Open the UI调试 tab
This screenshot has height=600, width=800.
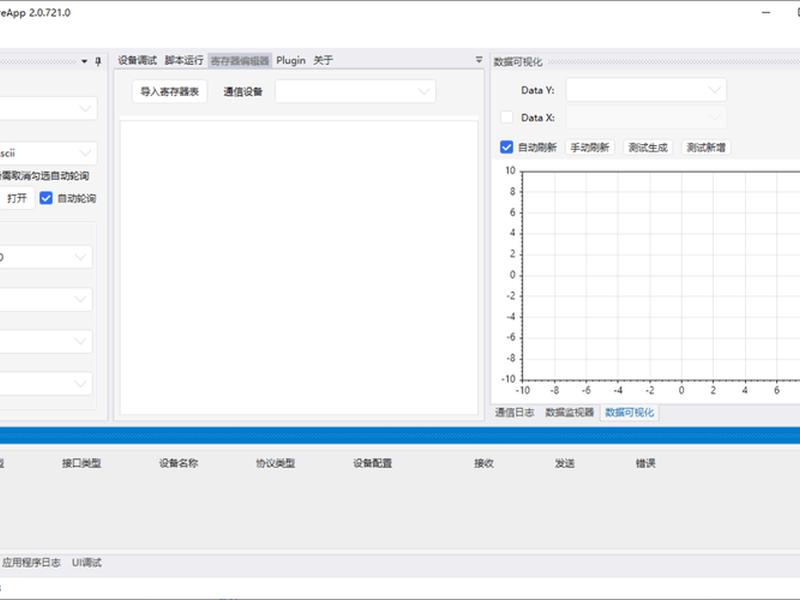pos(87,562)
